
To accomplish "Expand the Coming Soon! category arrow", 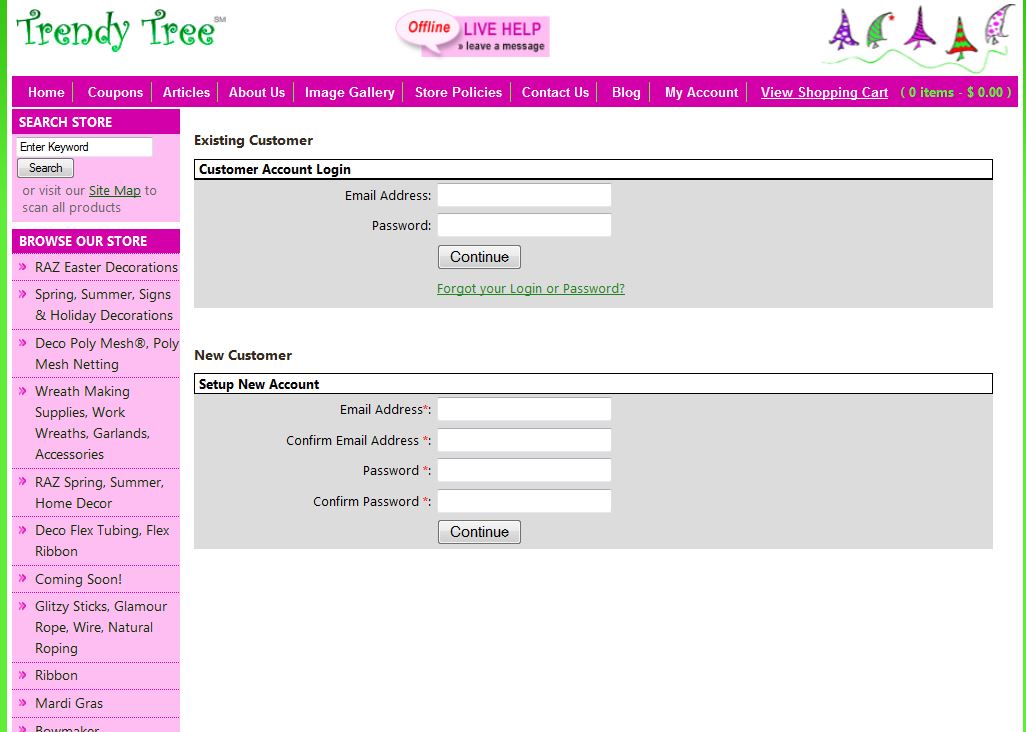I will click(x=23, y=578).
